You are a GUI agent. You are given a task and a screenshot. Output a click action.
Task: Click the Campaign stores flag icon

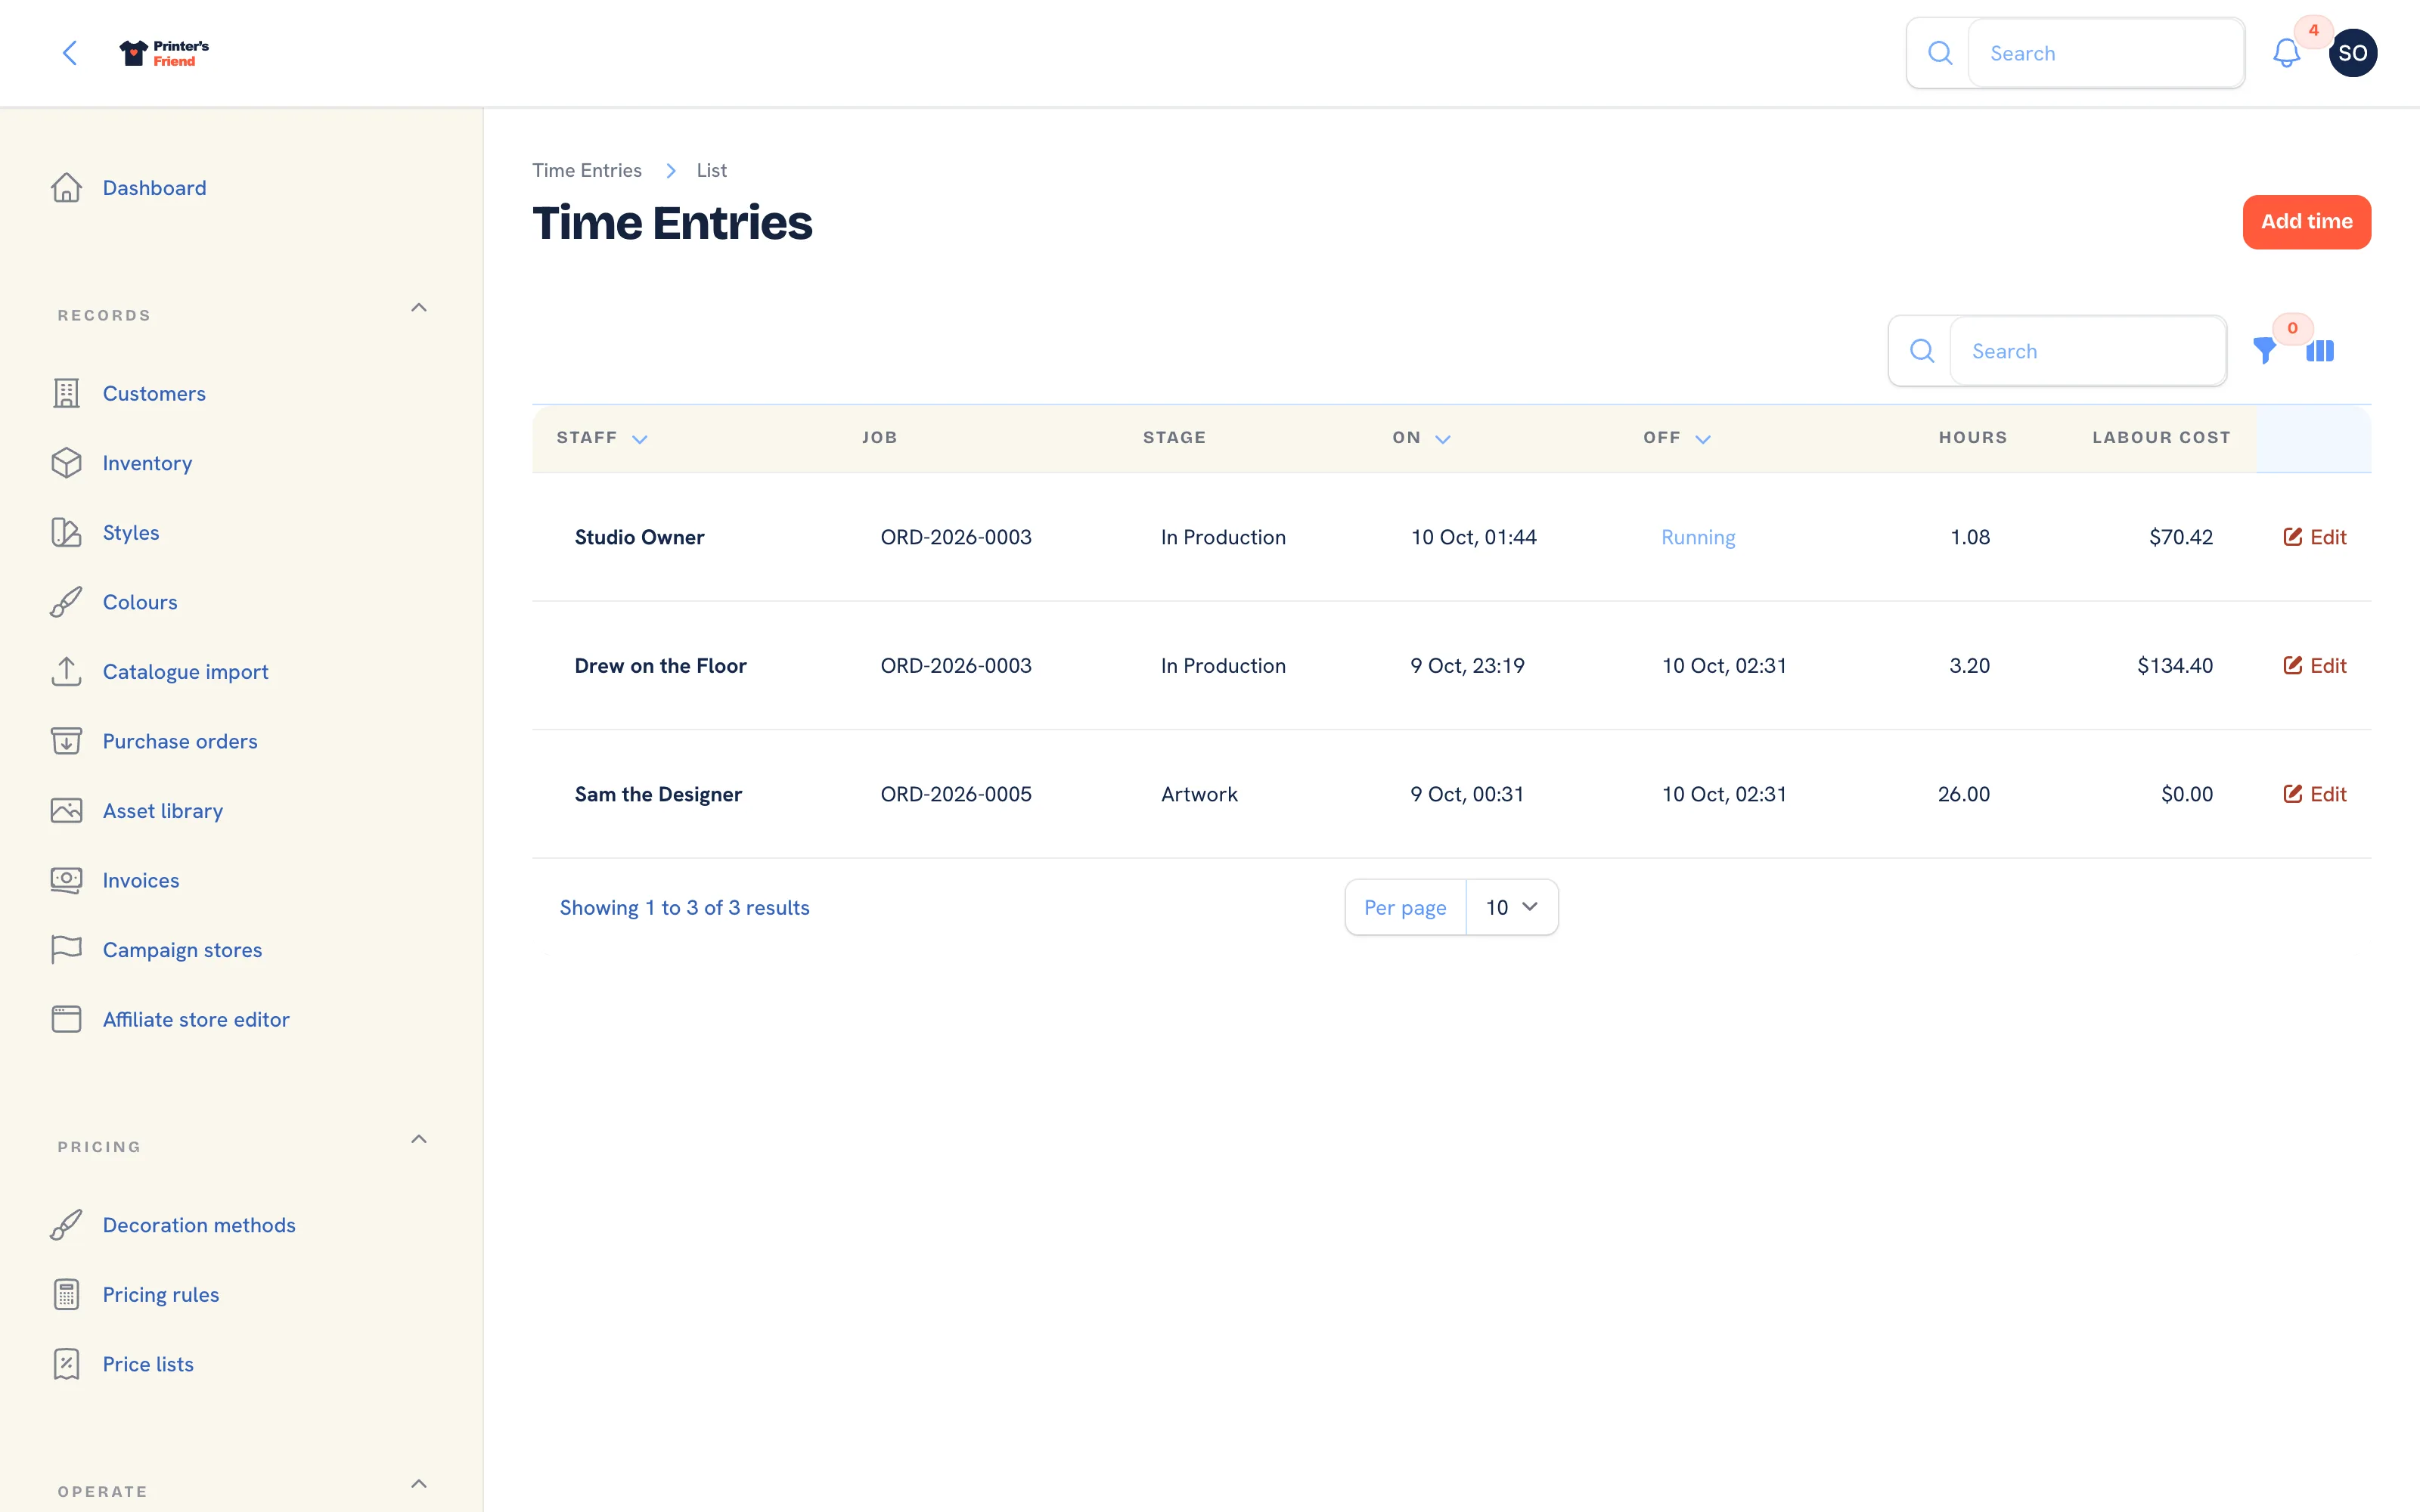tap(66, 950)
